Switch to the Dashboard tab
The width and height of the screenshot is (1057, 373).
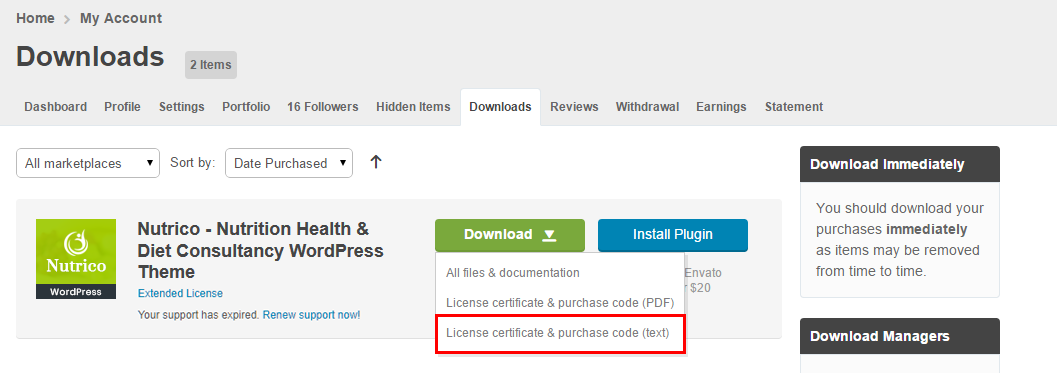[x=55, y=107]
